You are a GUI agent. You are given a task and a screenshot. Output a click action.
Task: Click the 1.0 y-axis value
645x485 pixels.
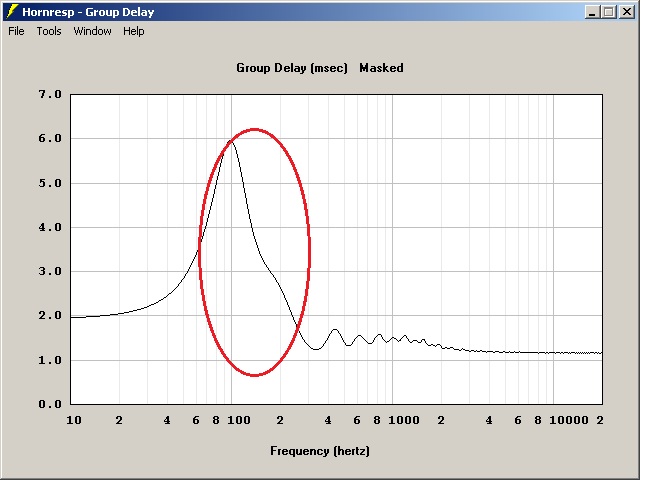[50, 360]
